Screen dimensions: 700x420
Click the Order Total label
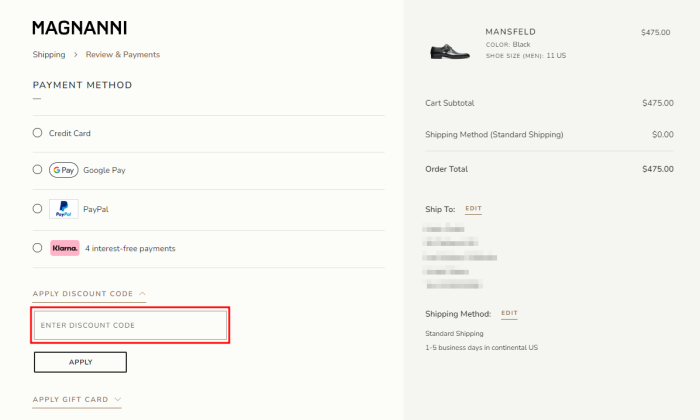pos(446,169)
